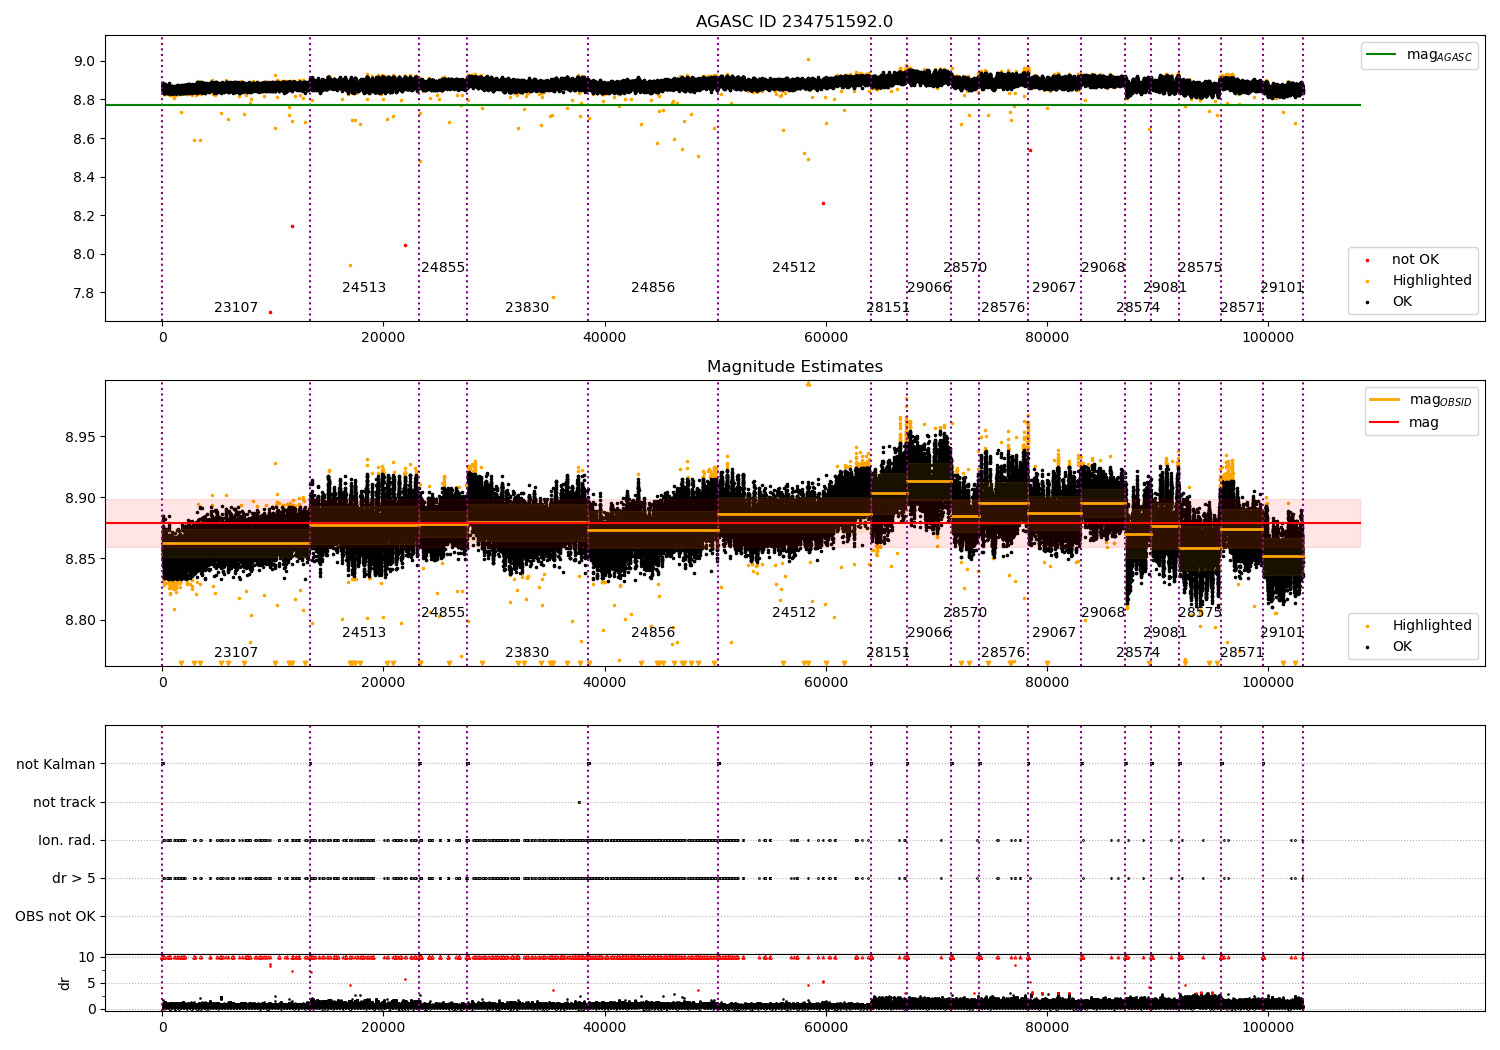
Task: Click obsid label 28151 in top plot
Action: (888, 308)
